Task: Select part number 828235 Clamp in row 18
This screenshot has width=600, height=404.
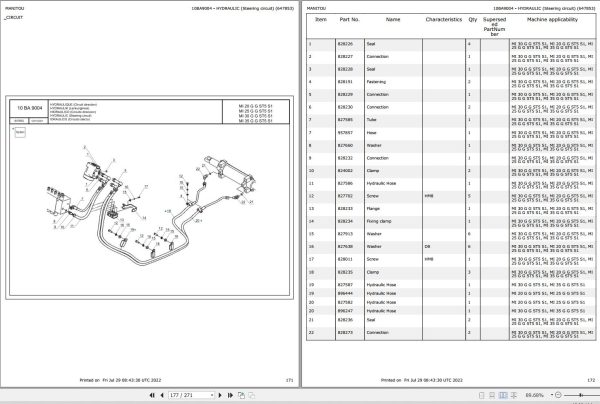Action: (345, 272)
